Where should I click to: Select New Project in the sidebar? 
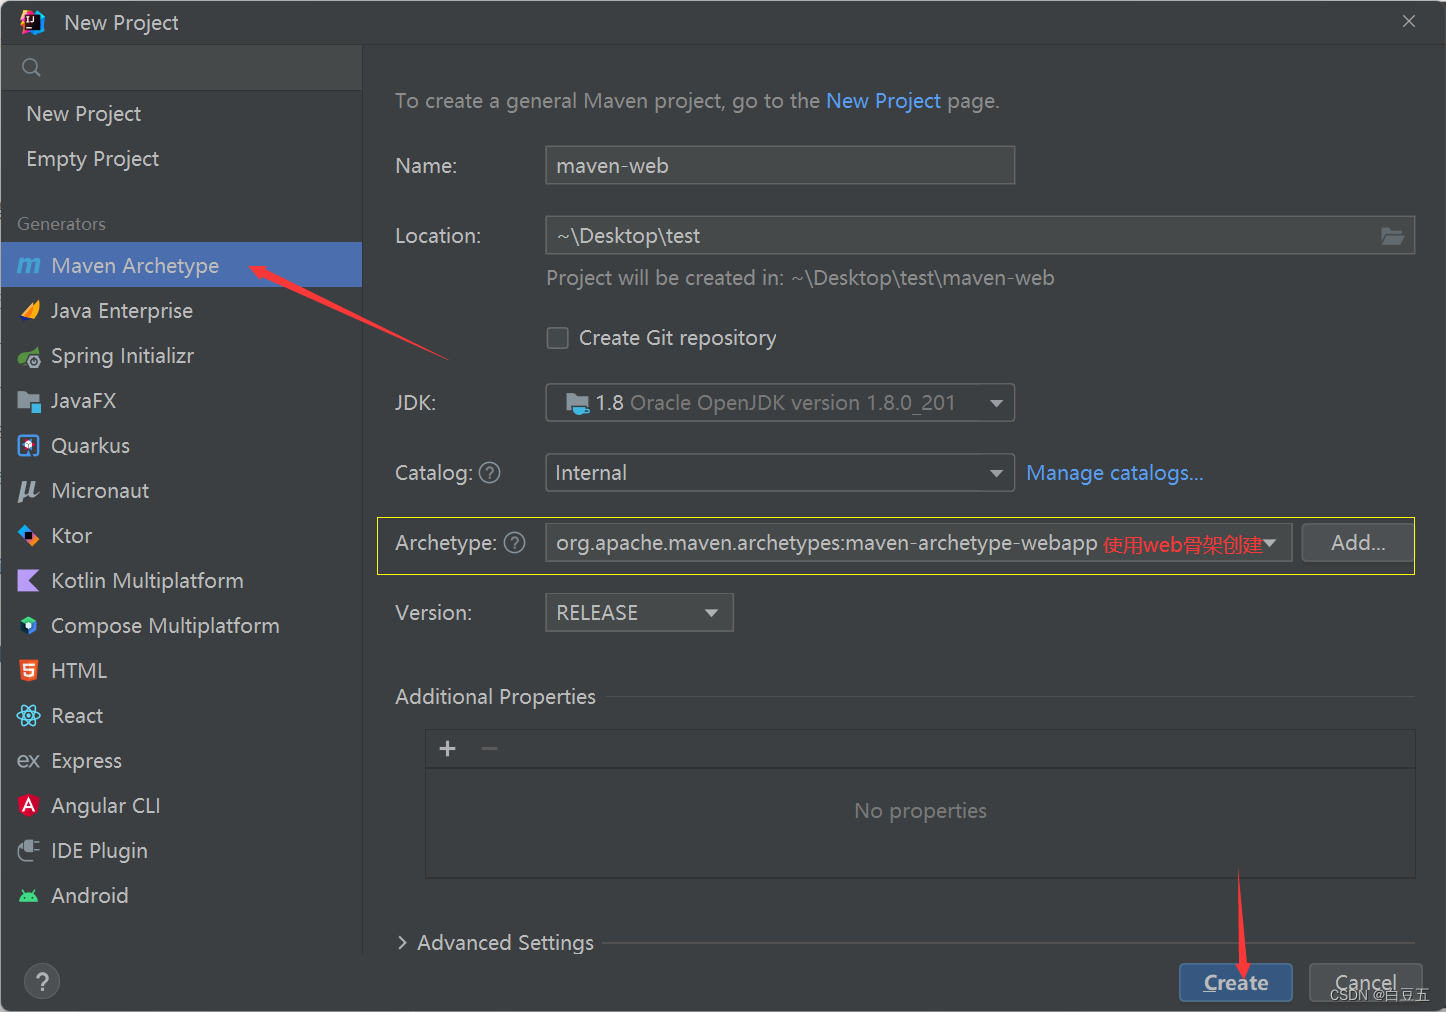tap(84, 114)
